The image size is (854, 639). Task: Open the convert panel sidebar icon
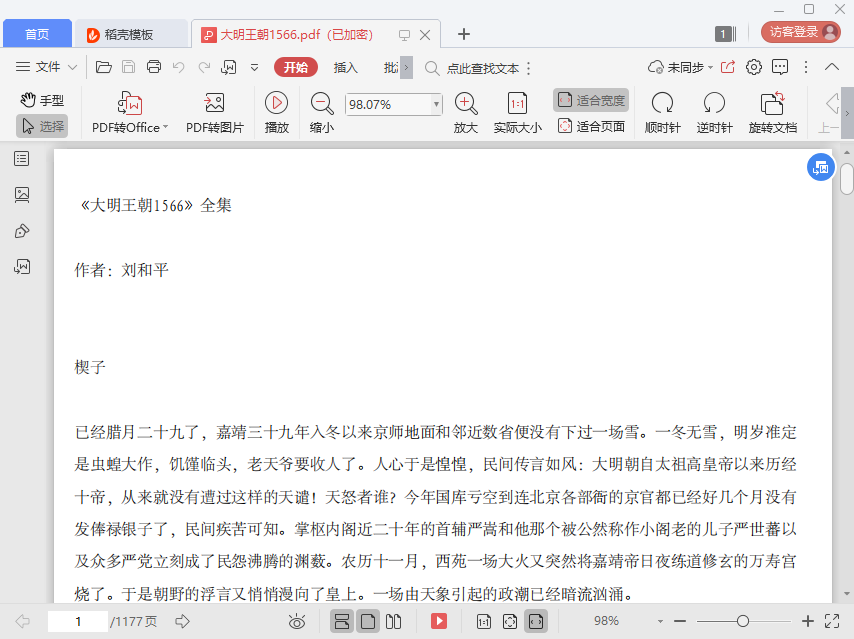click(x=22, y=266)
